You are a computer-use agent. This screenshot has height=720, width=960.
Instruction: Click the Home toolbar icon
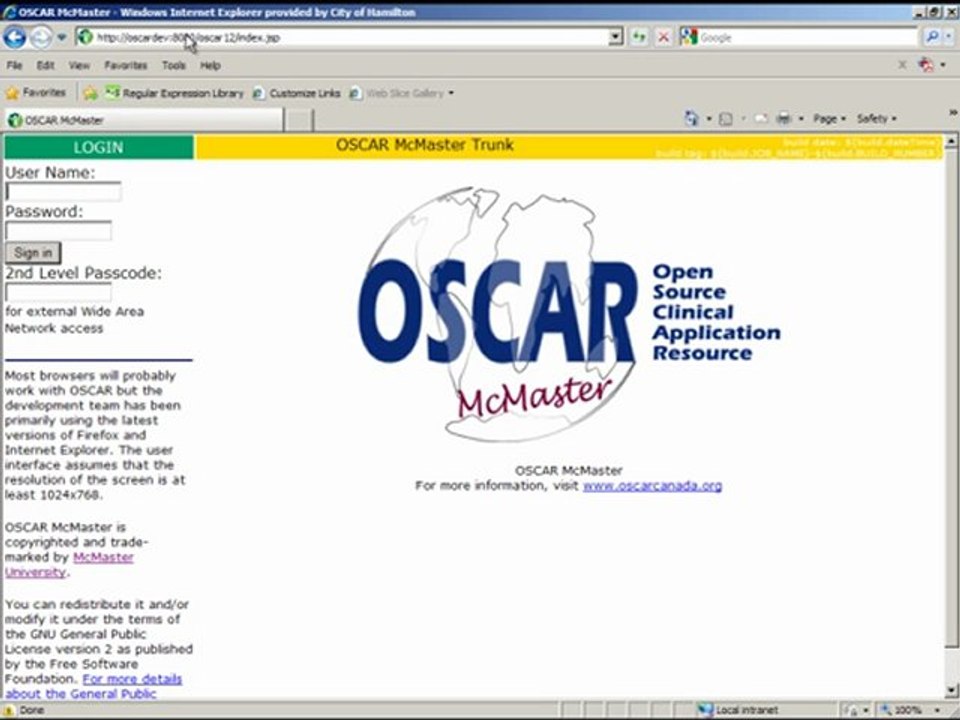click(x=692, y=118)
